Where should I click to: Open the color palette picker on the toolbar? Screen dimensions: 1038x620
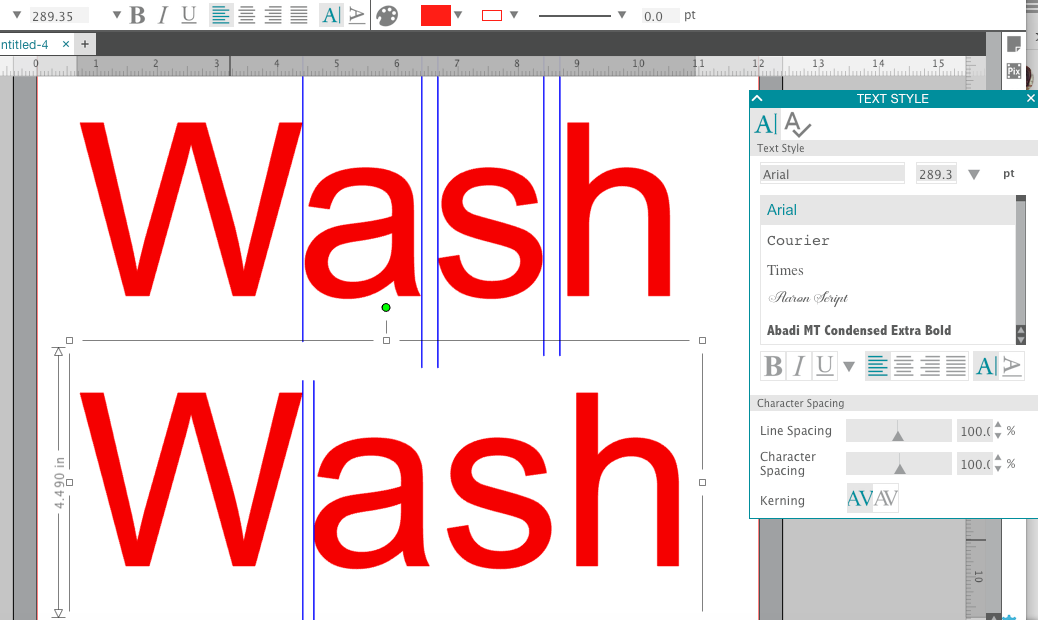click(387, 15)
